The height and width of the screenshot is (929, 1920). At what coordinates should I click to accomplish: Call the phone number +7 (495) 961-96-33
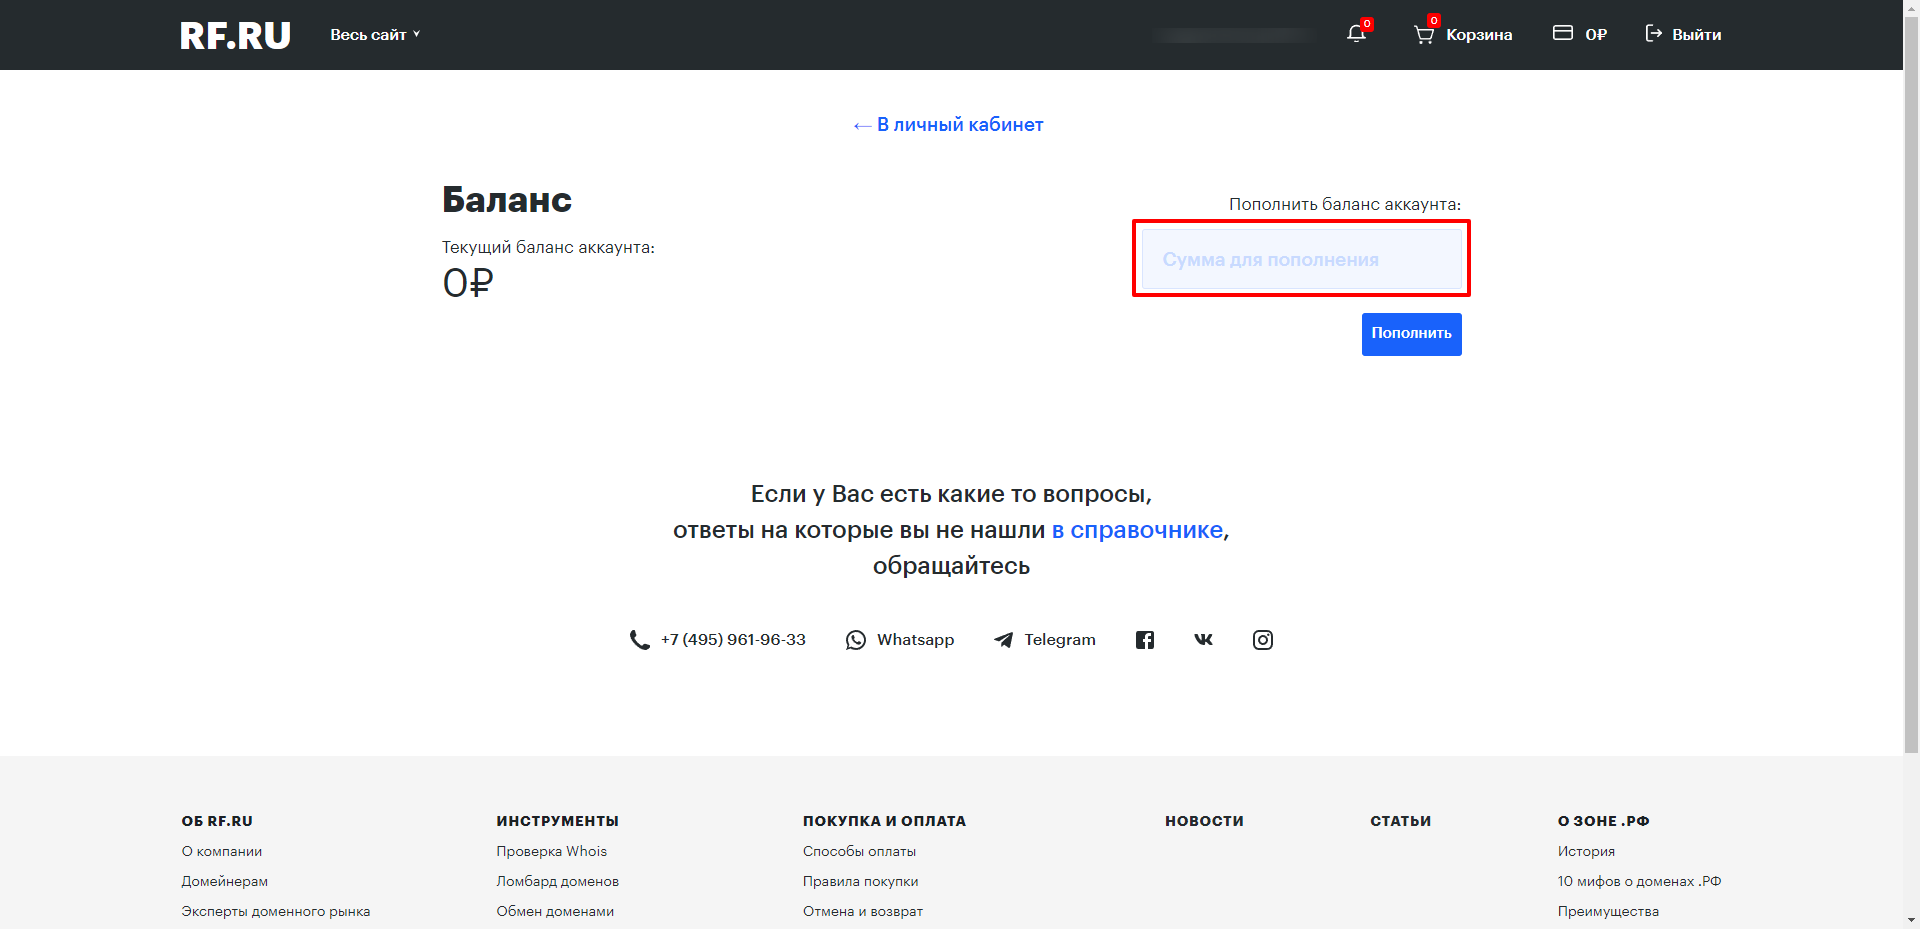(732, 640)
